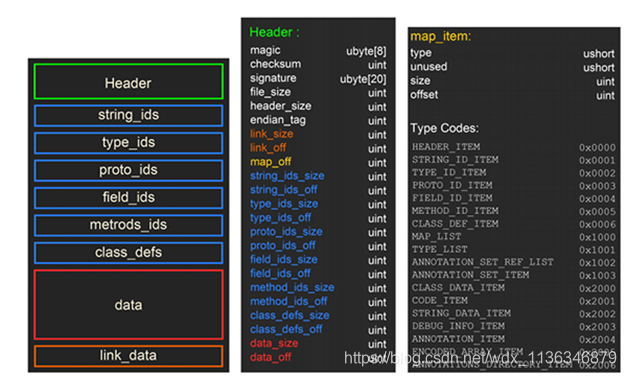Select the "0x1000" code value
Image resolution: width=627 pixels, height=377 pixels.
click(597, 237)
